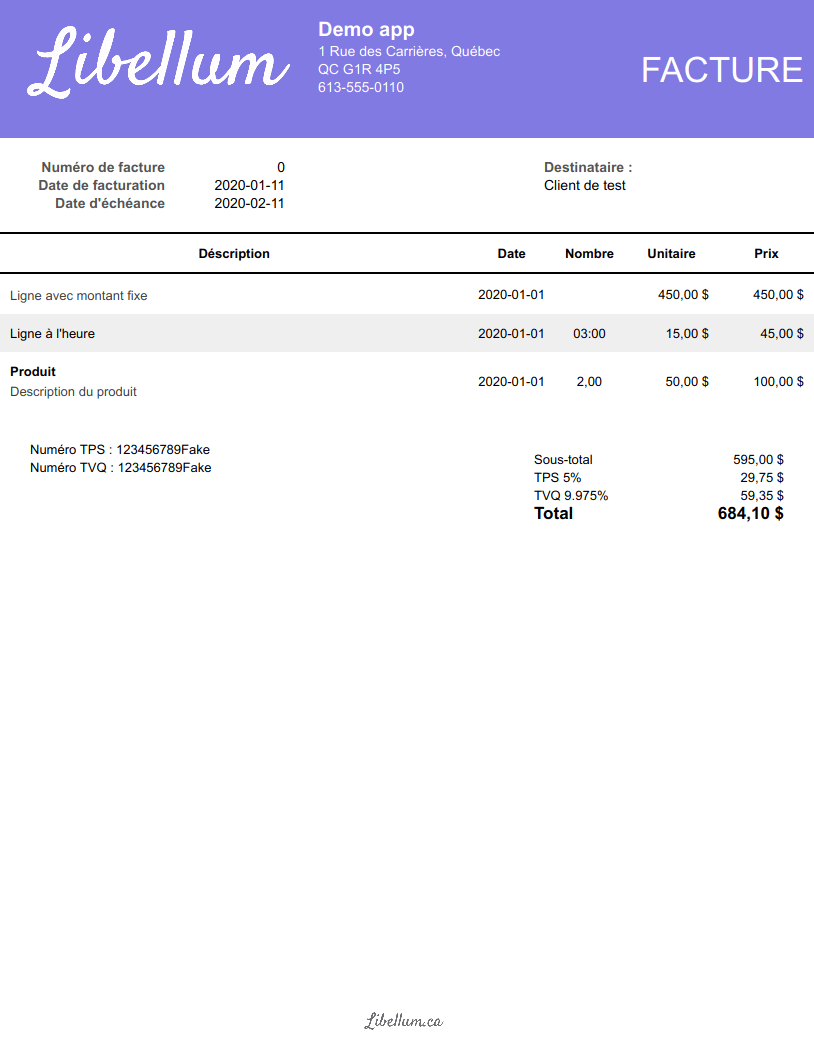
Task: Click the phone number 613-555-0110
Action: (x=361, y=87)
